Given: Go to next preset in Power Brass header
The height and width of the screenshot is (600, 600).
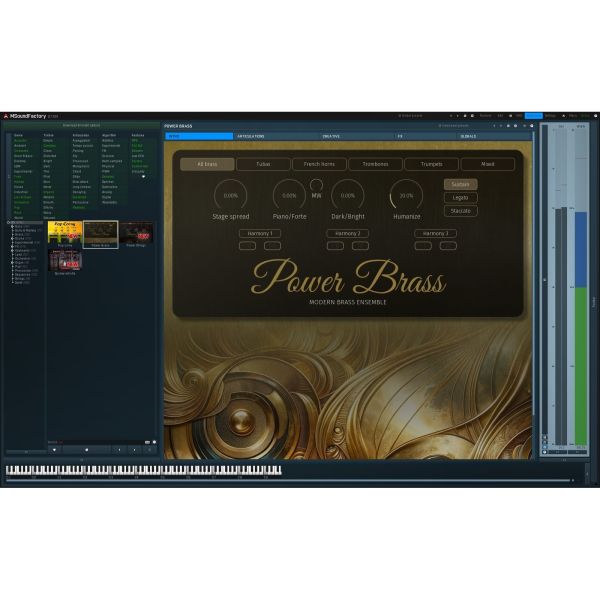Looking at the screenshot, I should [x=501, y=126].
